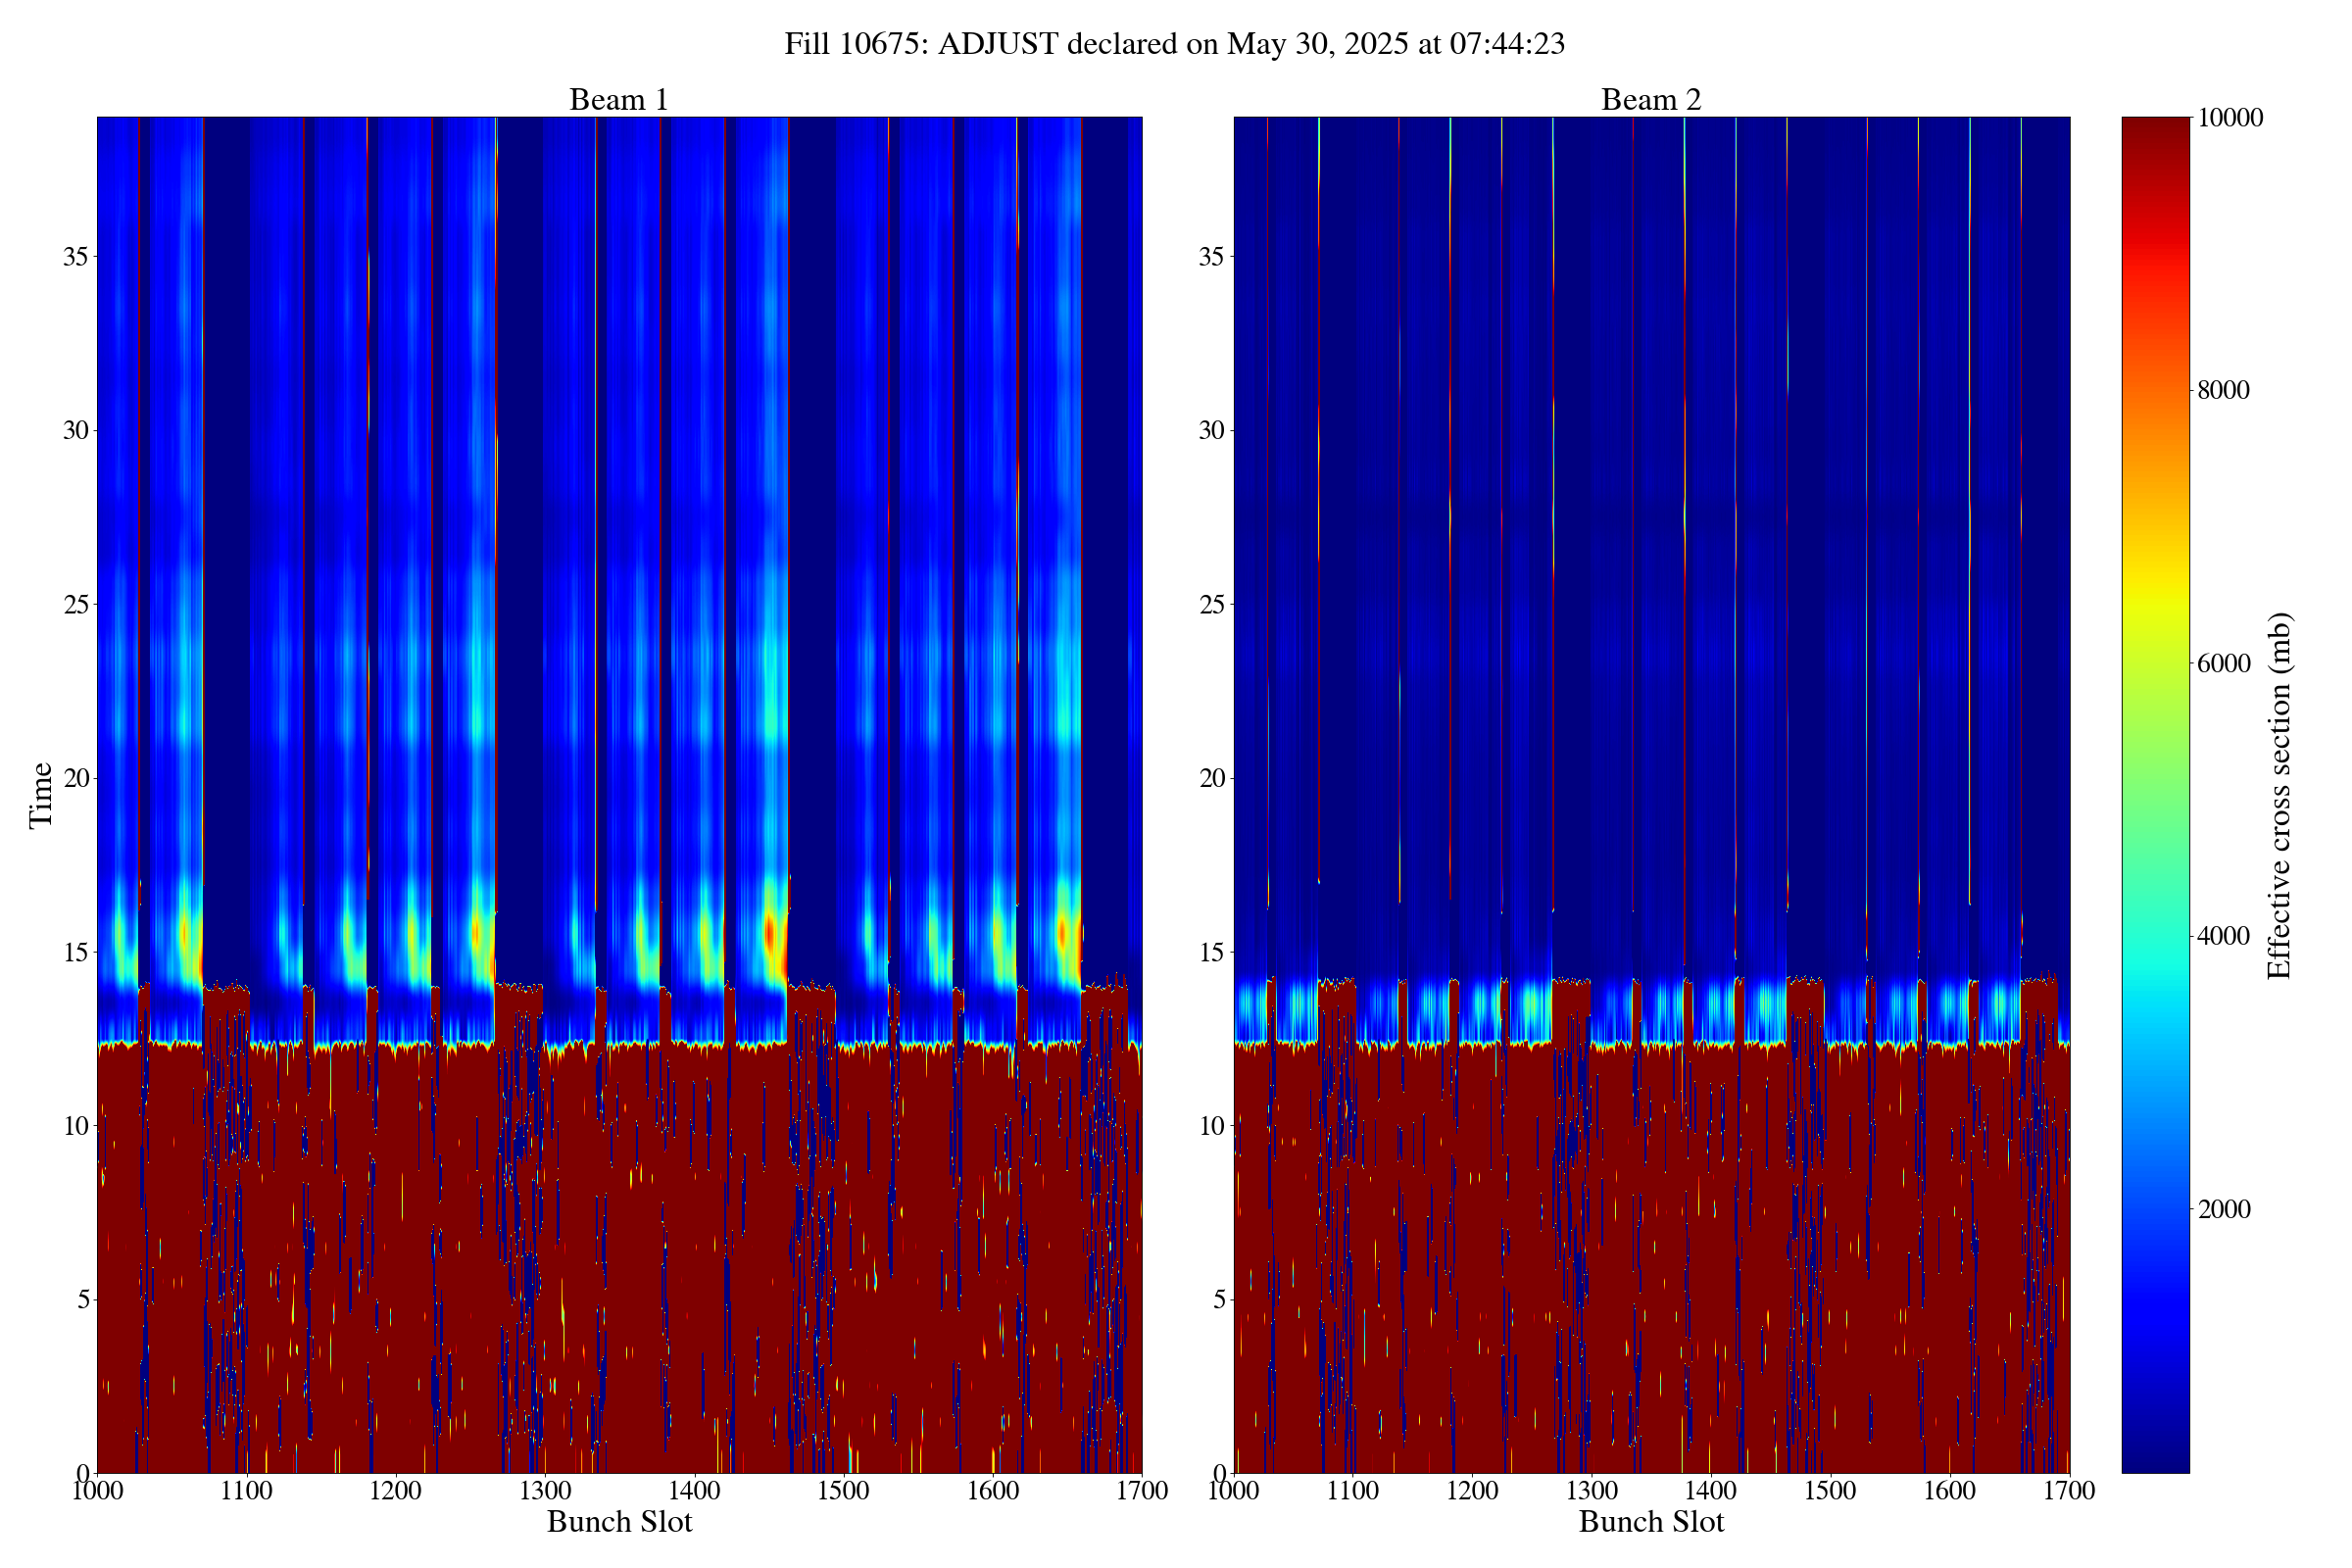The image size is (2352, 1568).
Task: Click Beam 2 x-axis tick '1400'
Action: (1711, 1491)
